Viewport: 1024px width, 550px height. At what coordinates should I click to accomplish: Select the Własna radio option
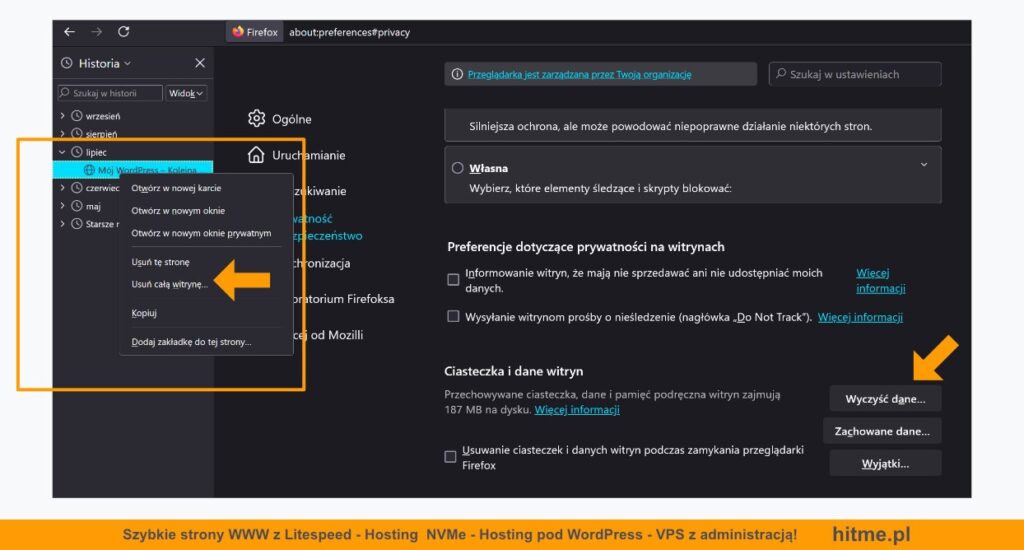[458, 168]
